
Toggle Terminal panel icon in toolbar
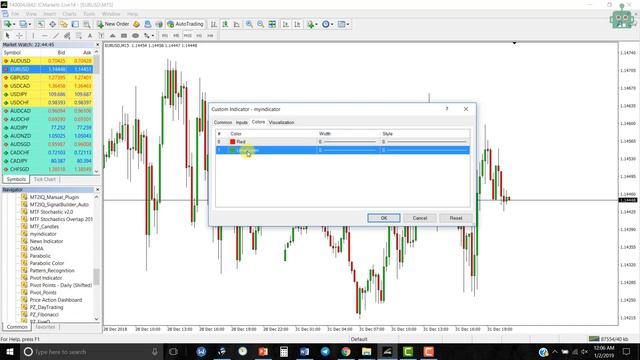pyautogui.click(x=75, y=24)
